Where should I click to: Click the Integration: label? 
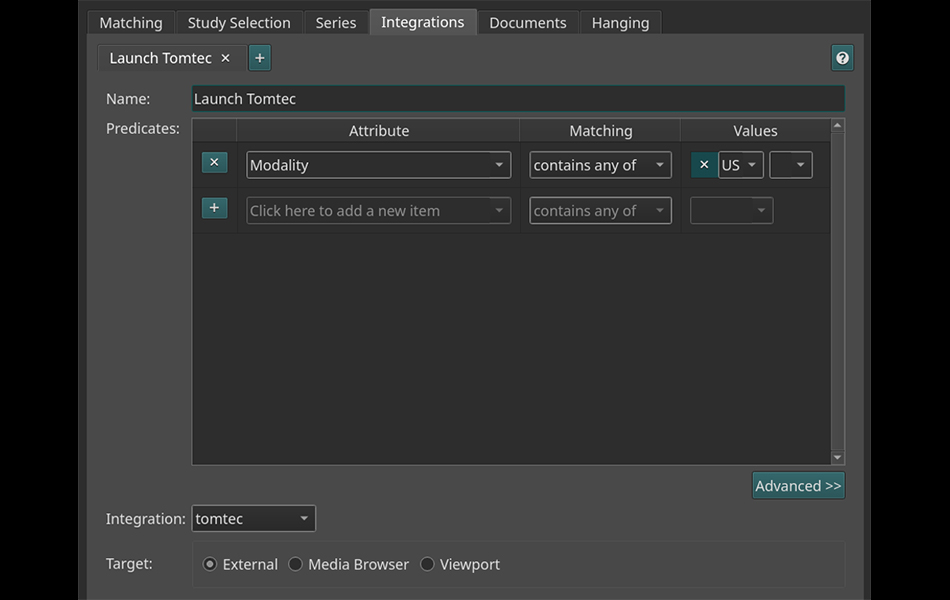145,519
